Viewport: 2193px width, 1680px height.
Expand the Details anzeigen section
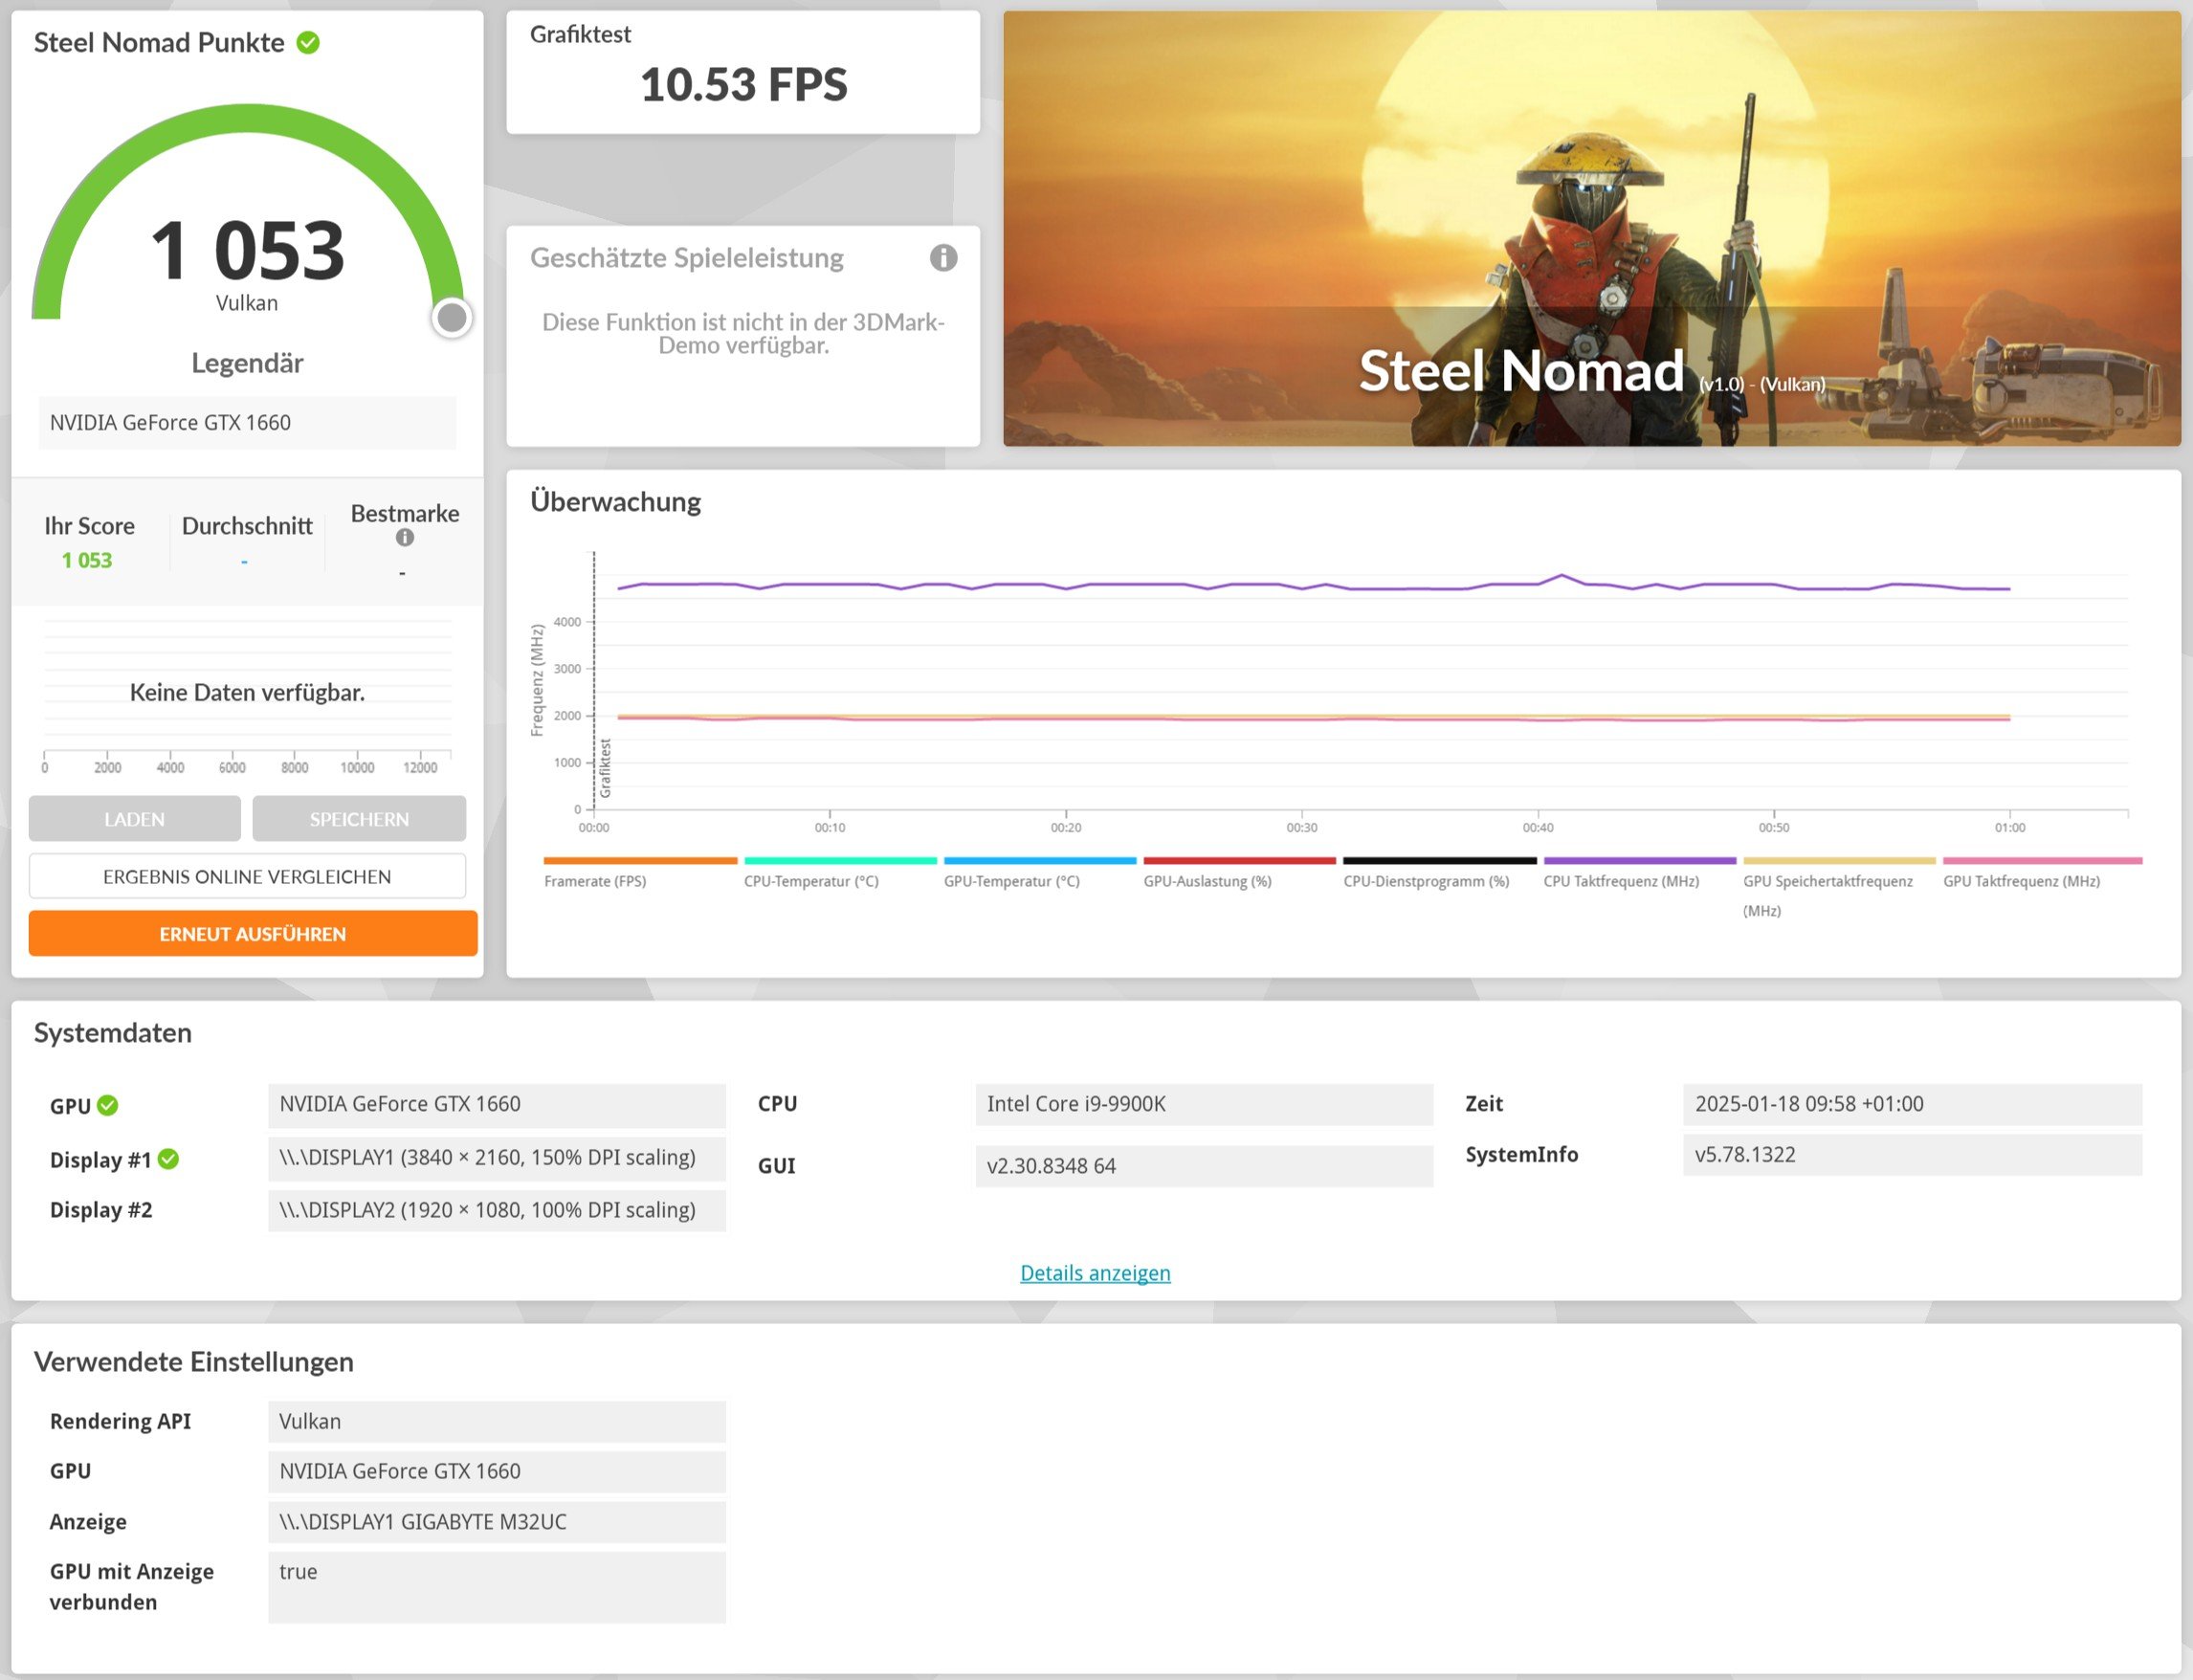coord(1094,1272)
